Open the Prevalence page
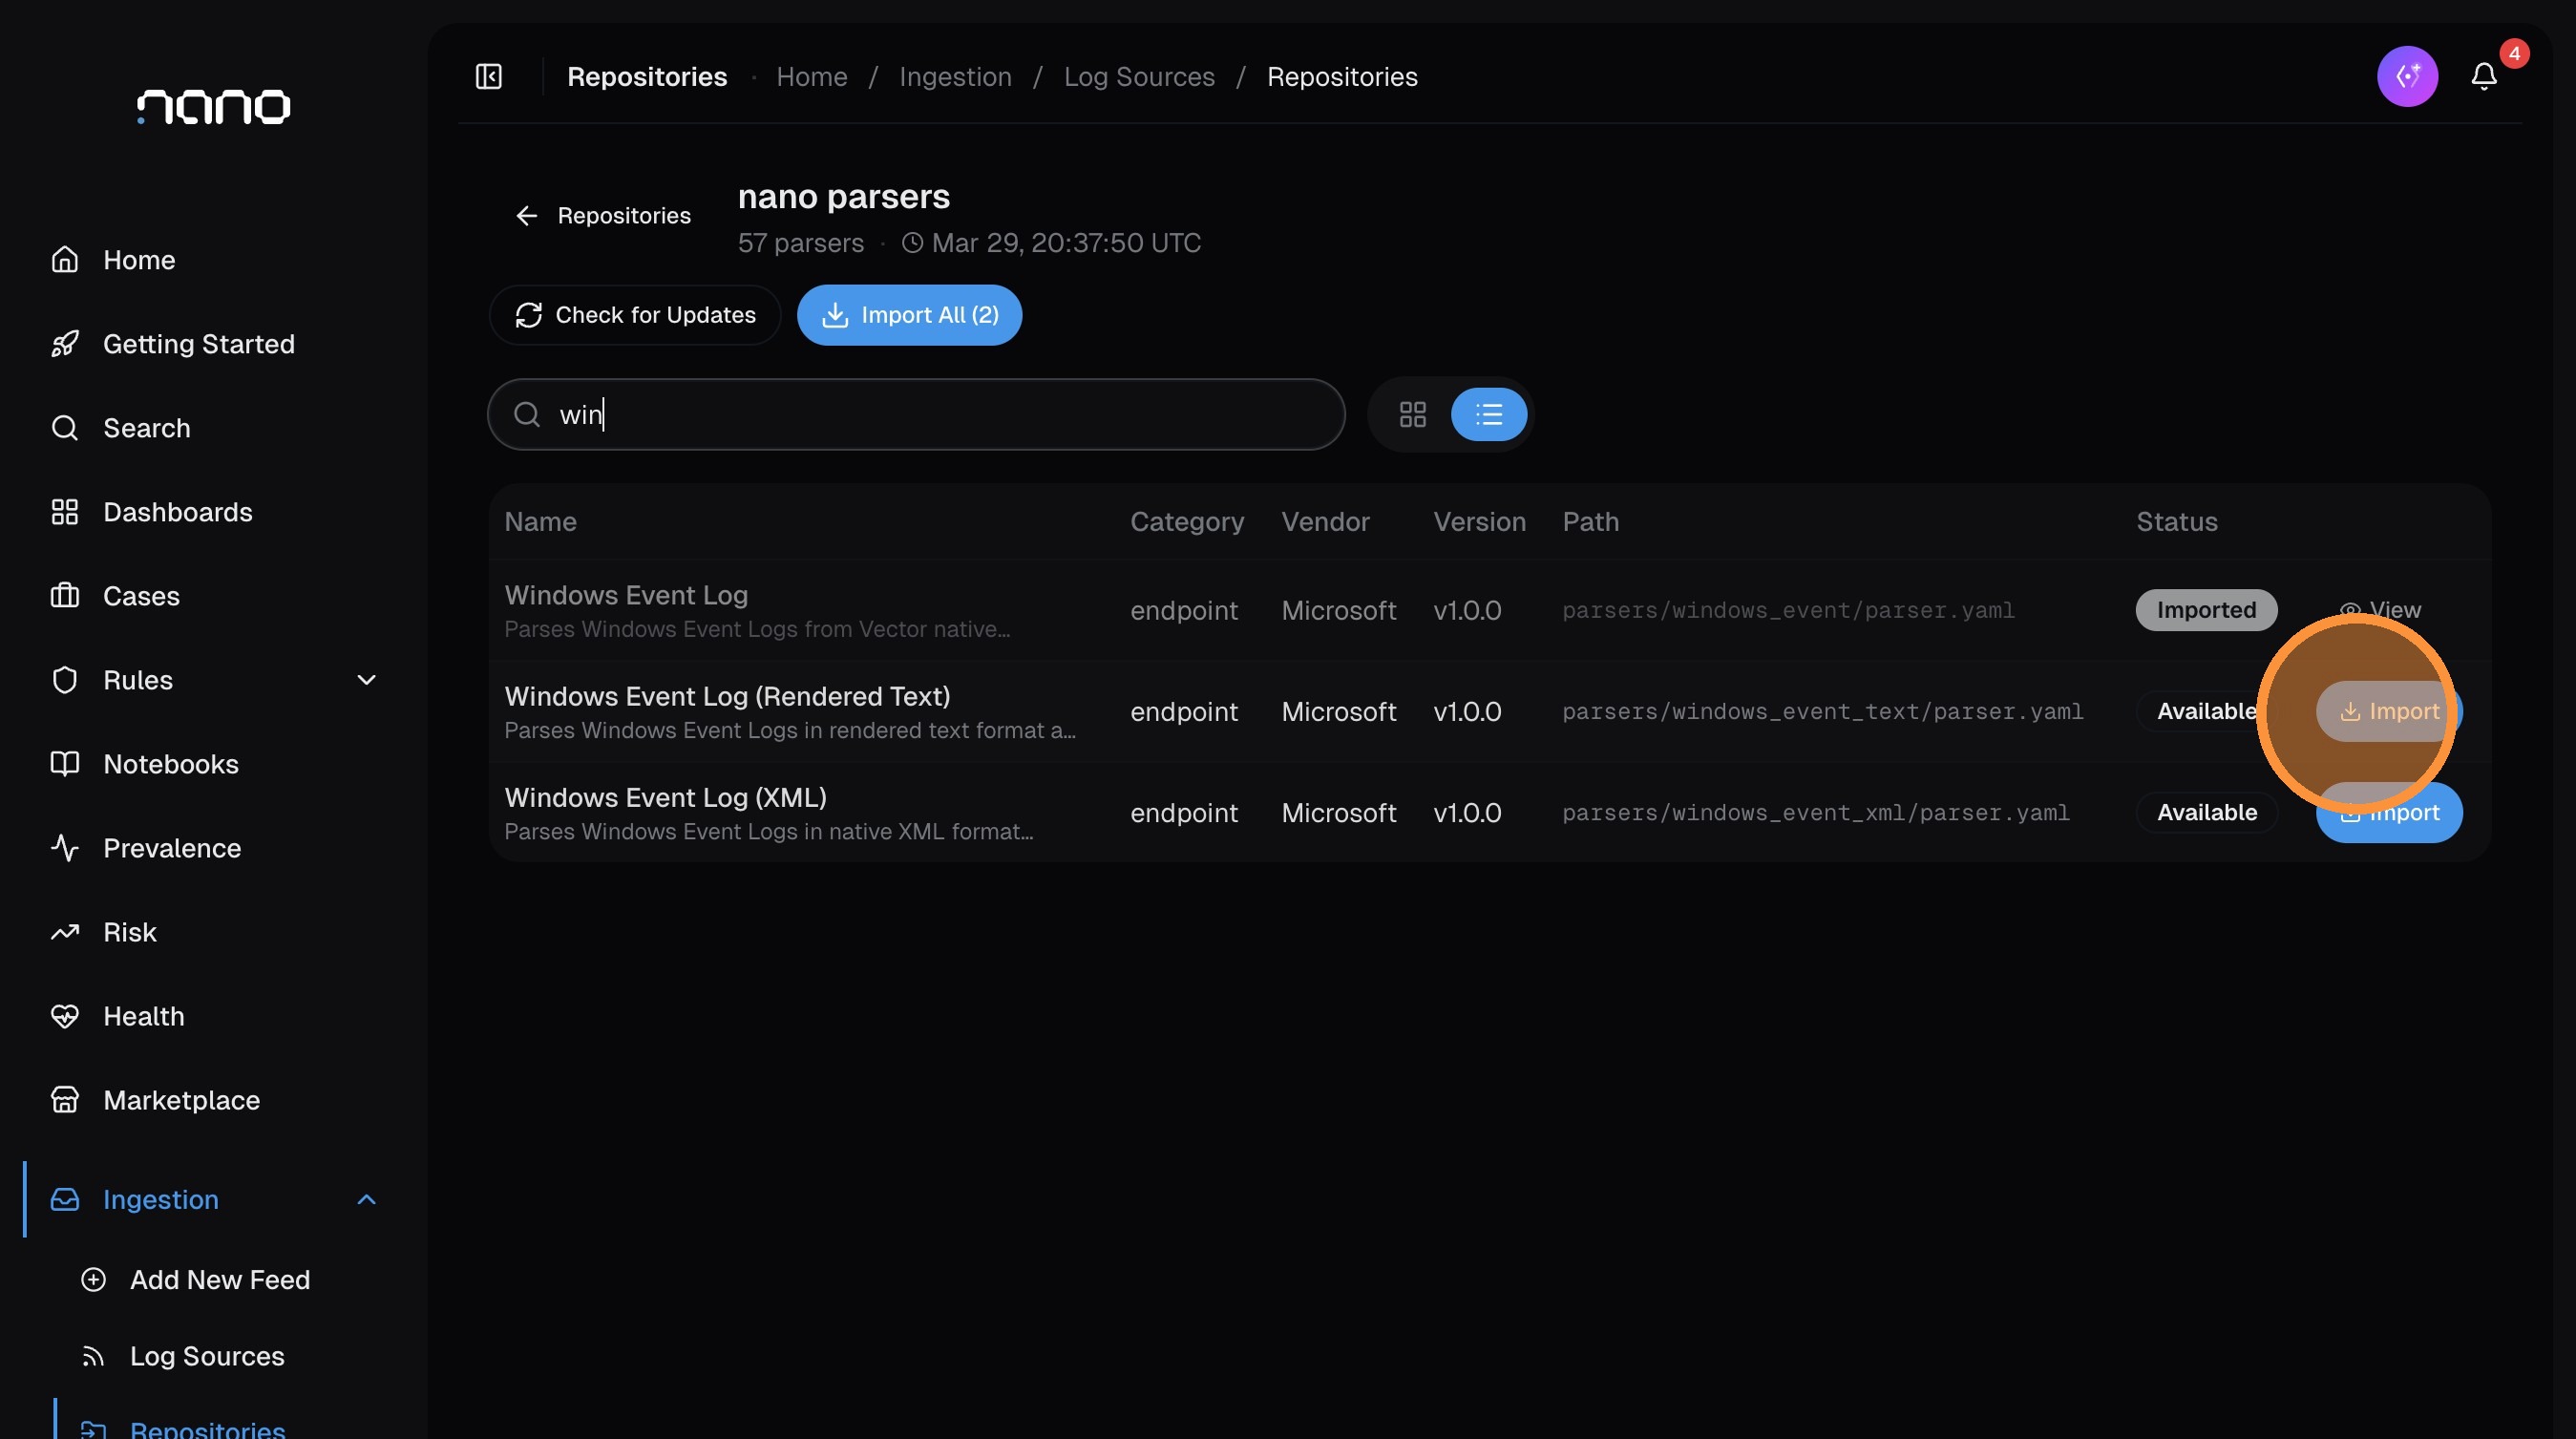The width and height of the screenshot is (2576, 1439). pos(171,848)
